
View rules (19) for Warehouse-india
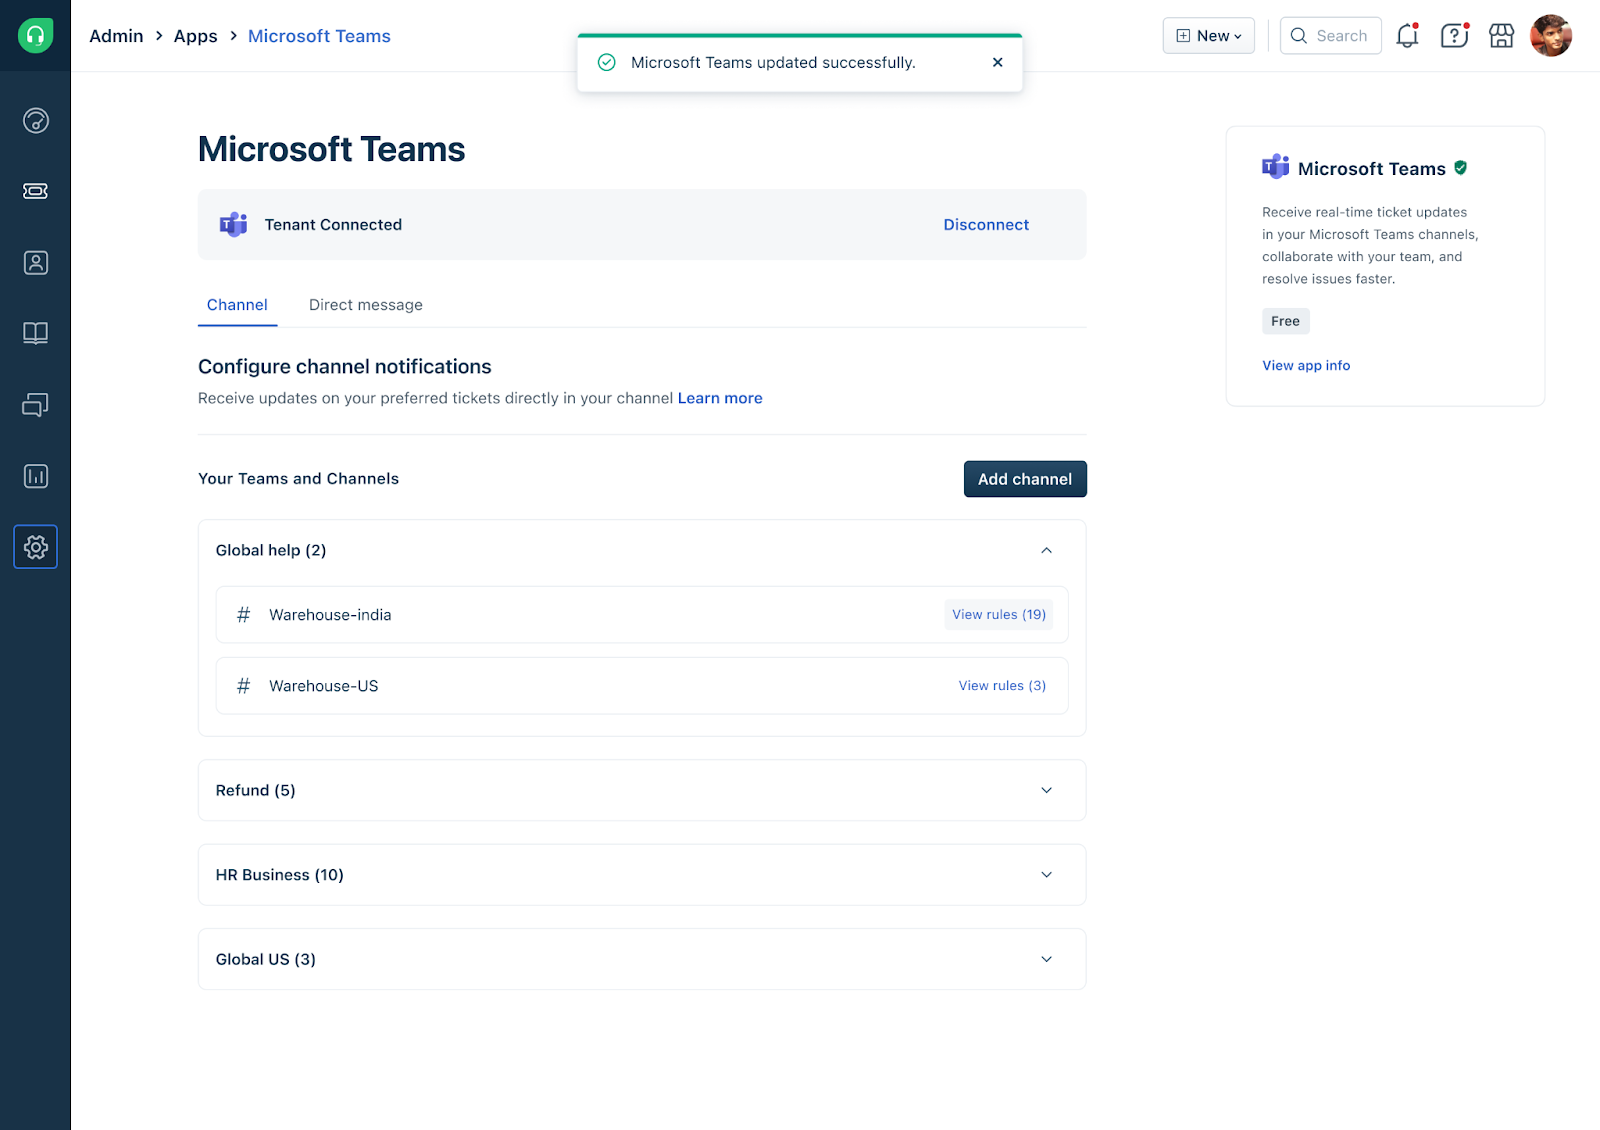(999, 615)
